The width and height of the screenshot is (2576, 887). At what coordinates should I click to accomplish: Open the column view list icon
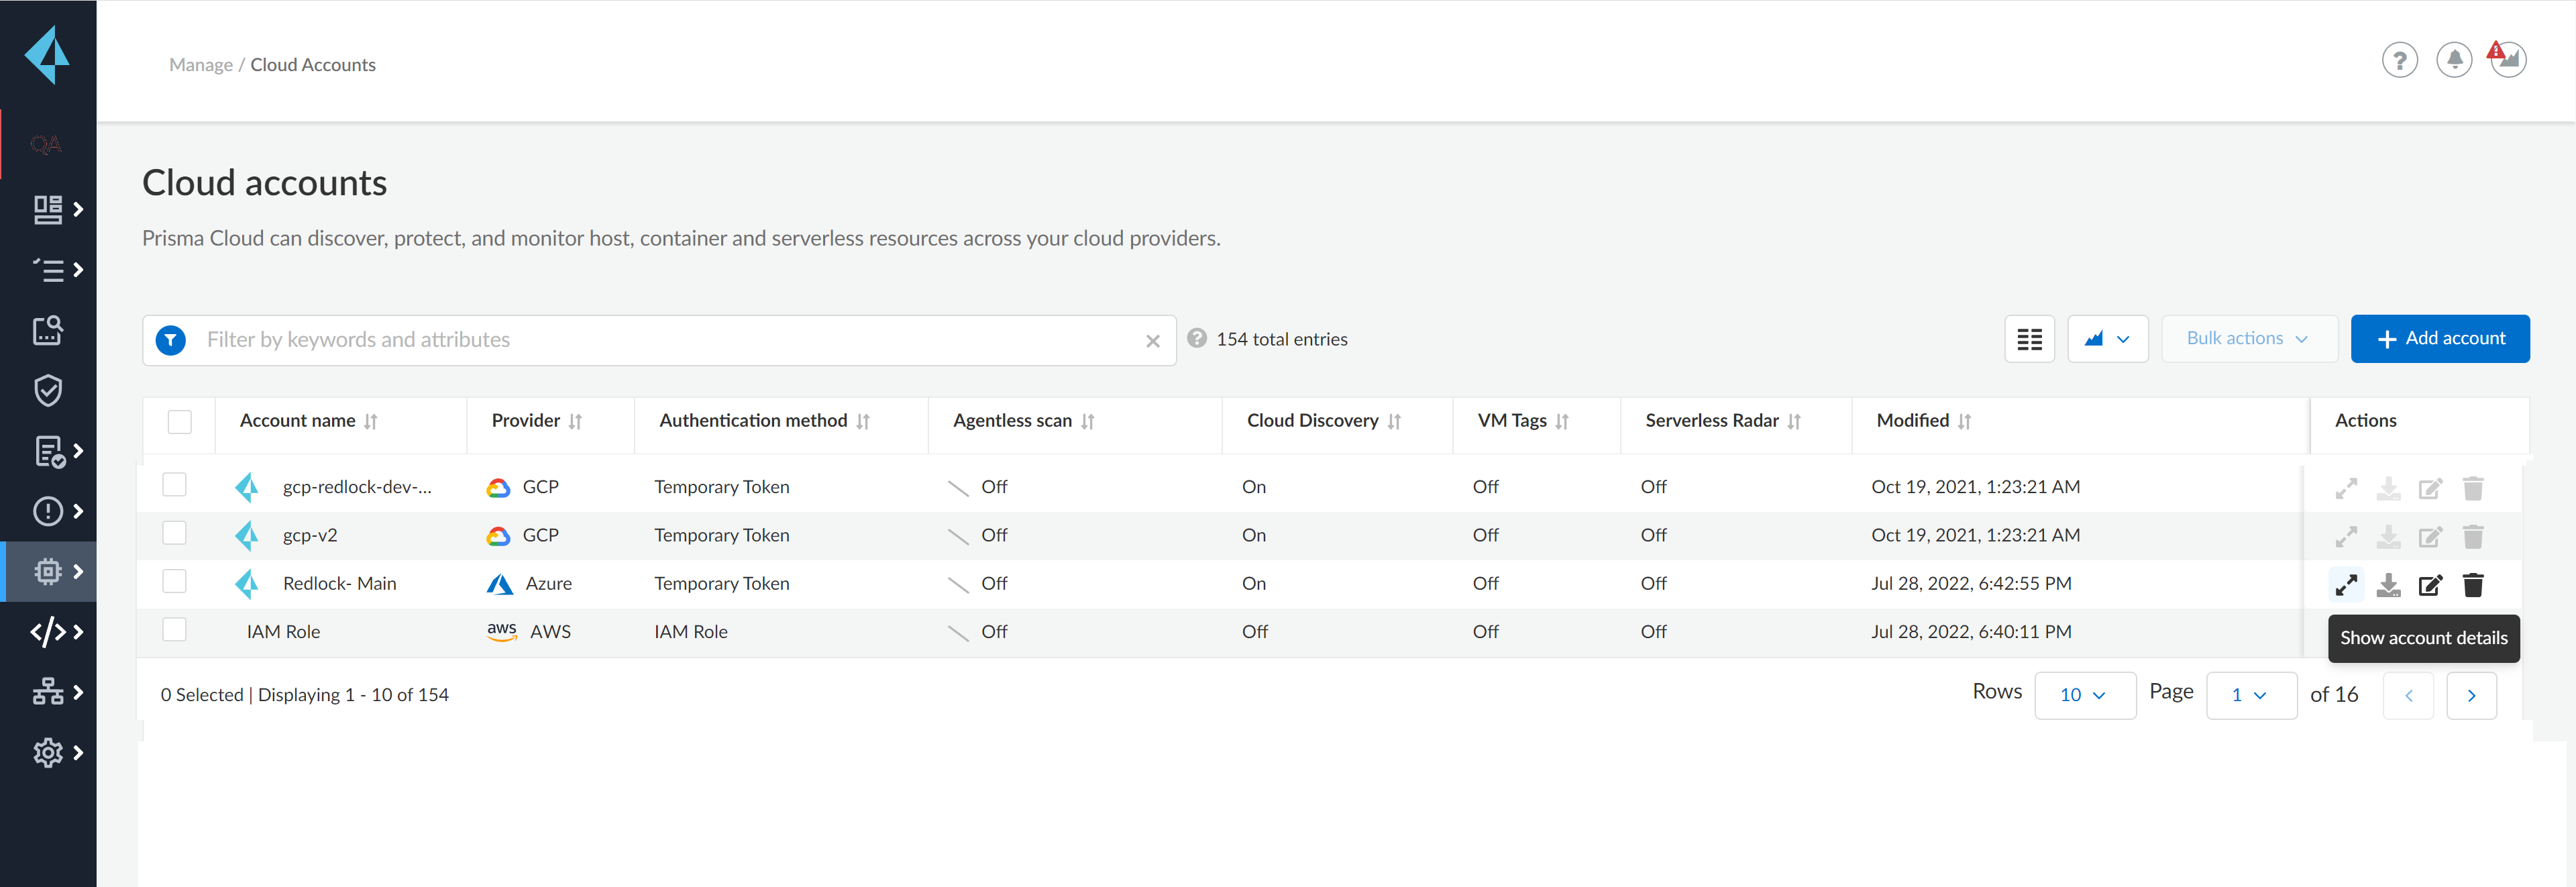2029,339
